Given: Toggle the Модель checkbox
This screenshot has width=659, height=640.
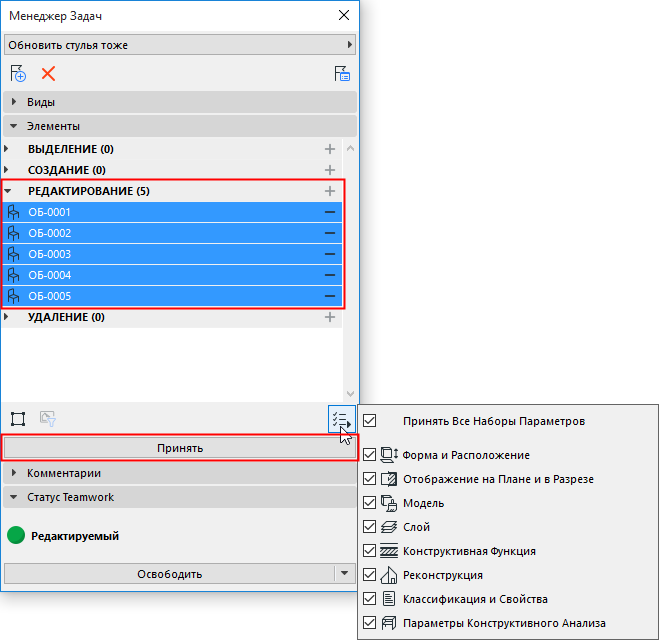Looking at the screenshot, I should tap(369, 503).
